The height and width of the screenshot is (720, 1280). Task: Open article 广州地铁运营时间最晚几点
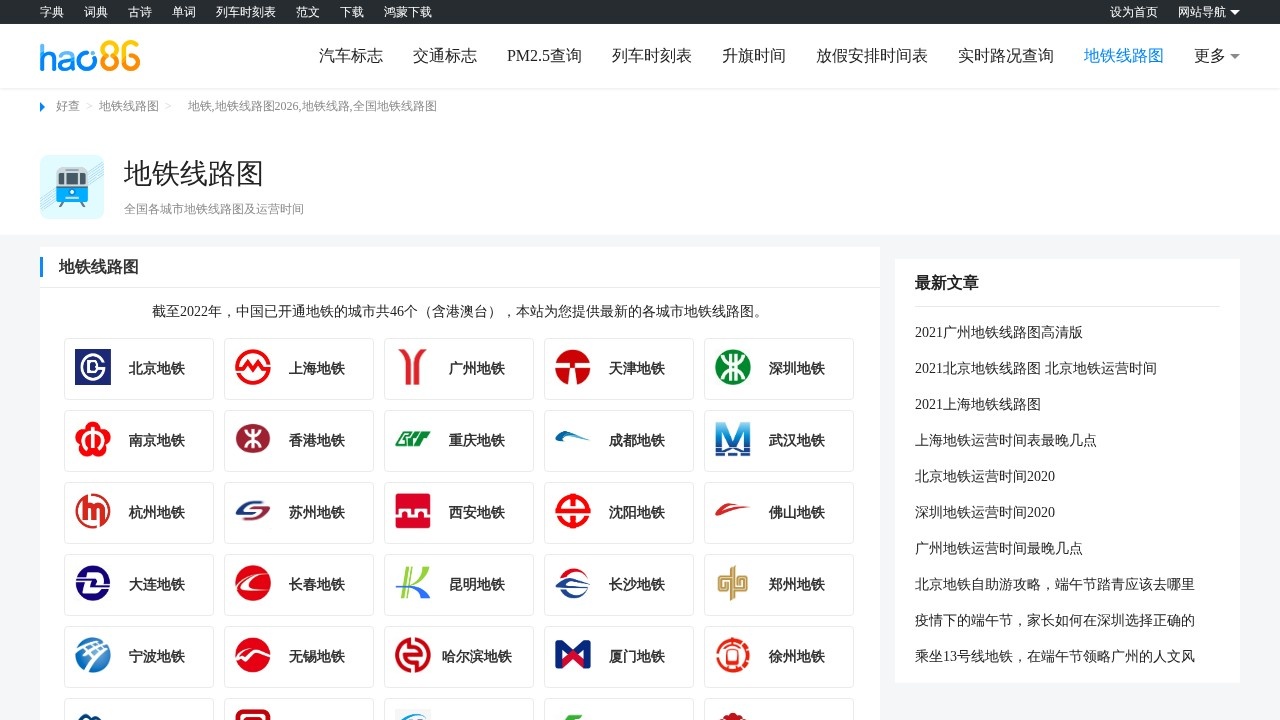coord(999,548)
